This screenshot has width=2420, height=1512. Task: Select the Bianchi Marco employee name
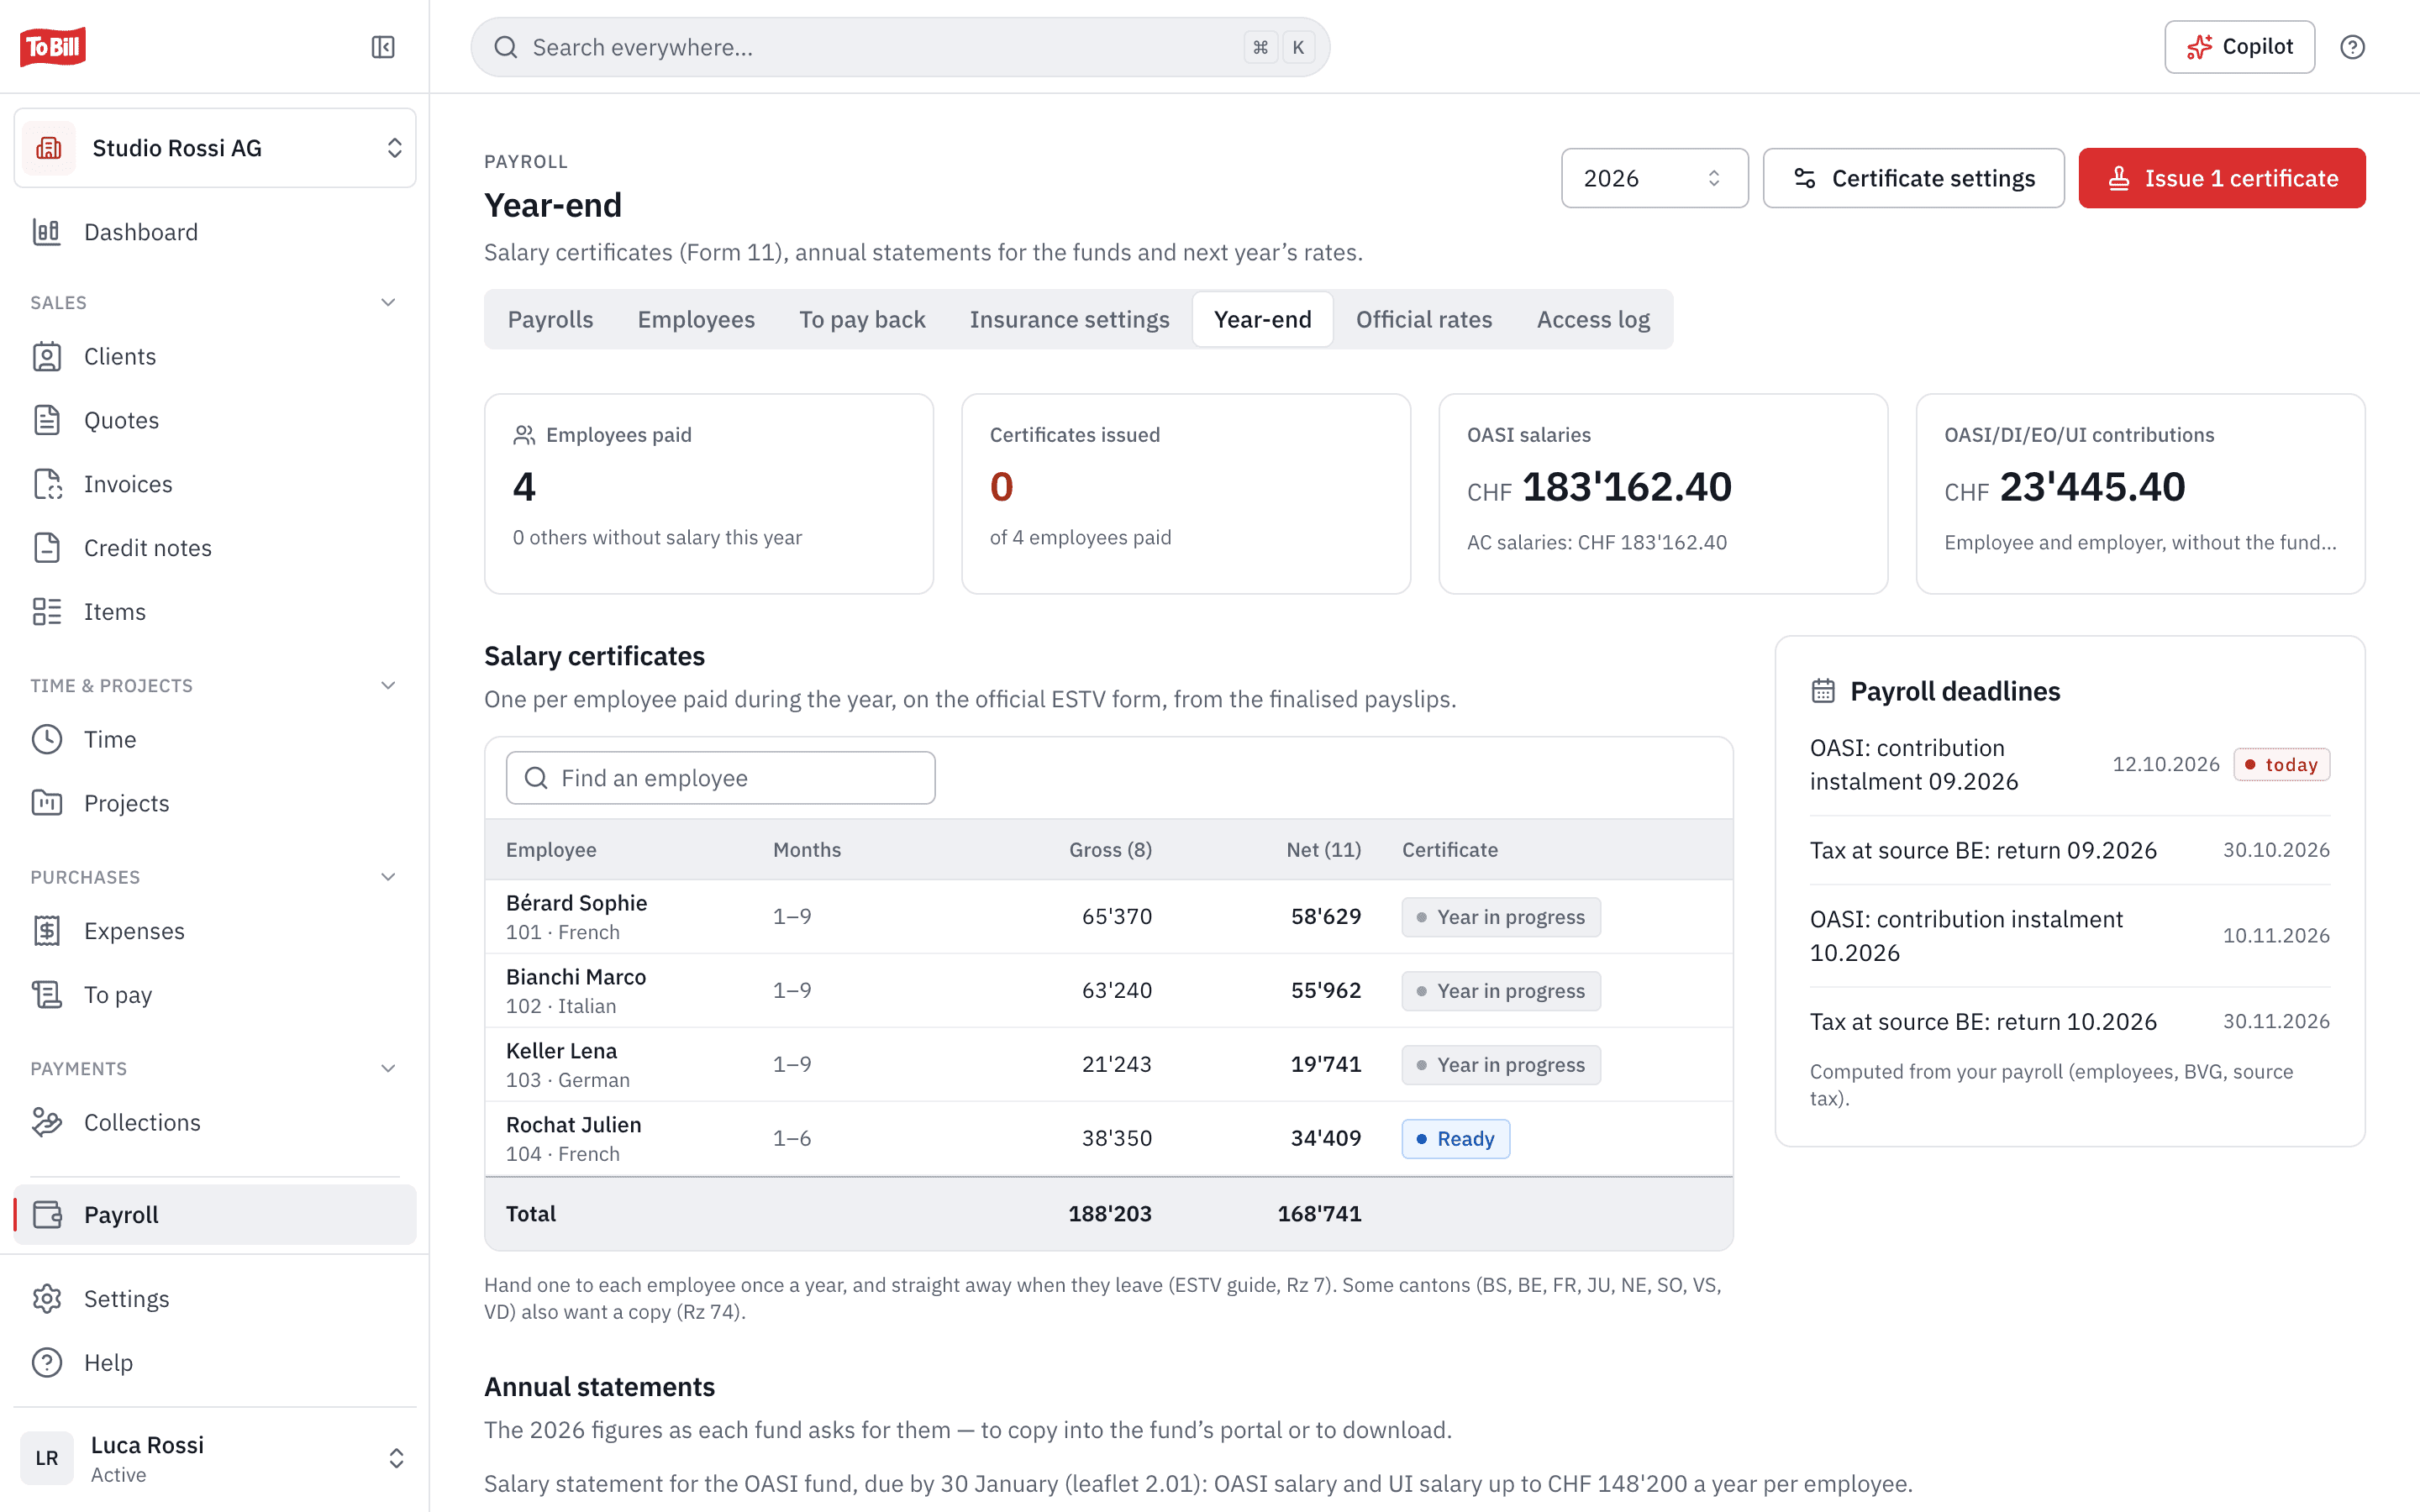(x=576, y=976)
